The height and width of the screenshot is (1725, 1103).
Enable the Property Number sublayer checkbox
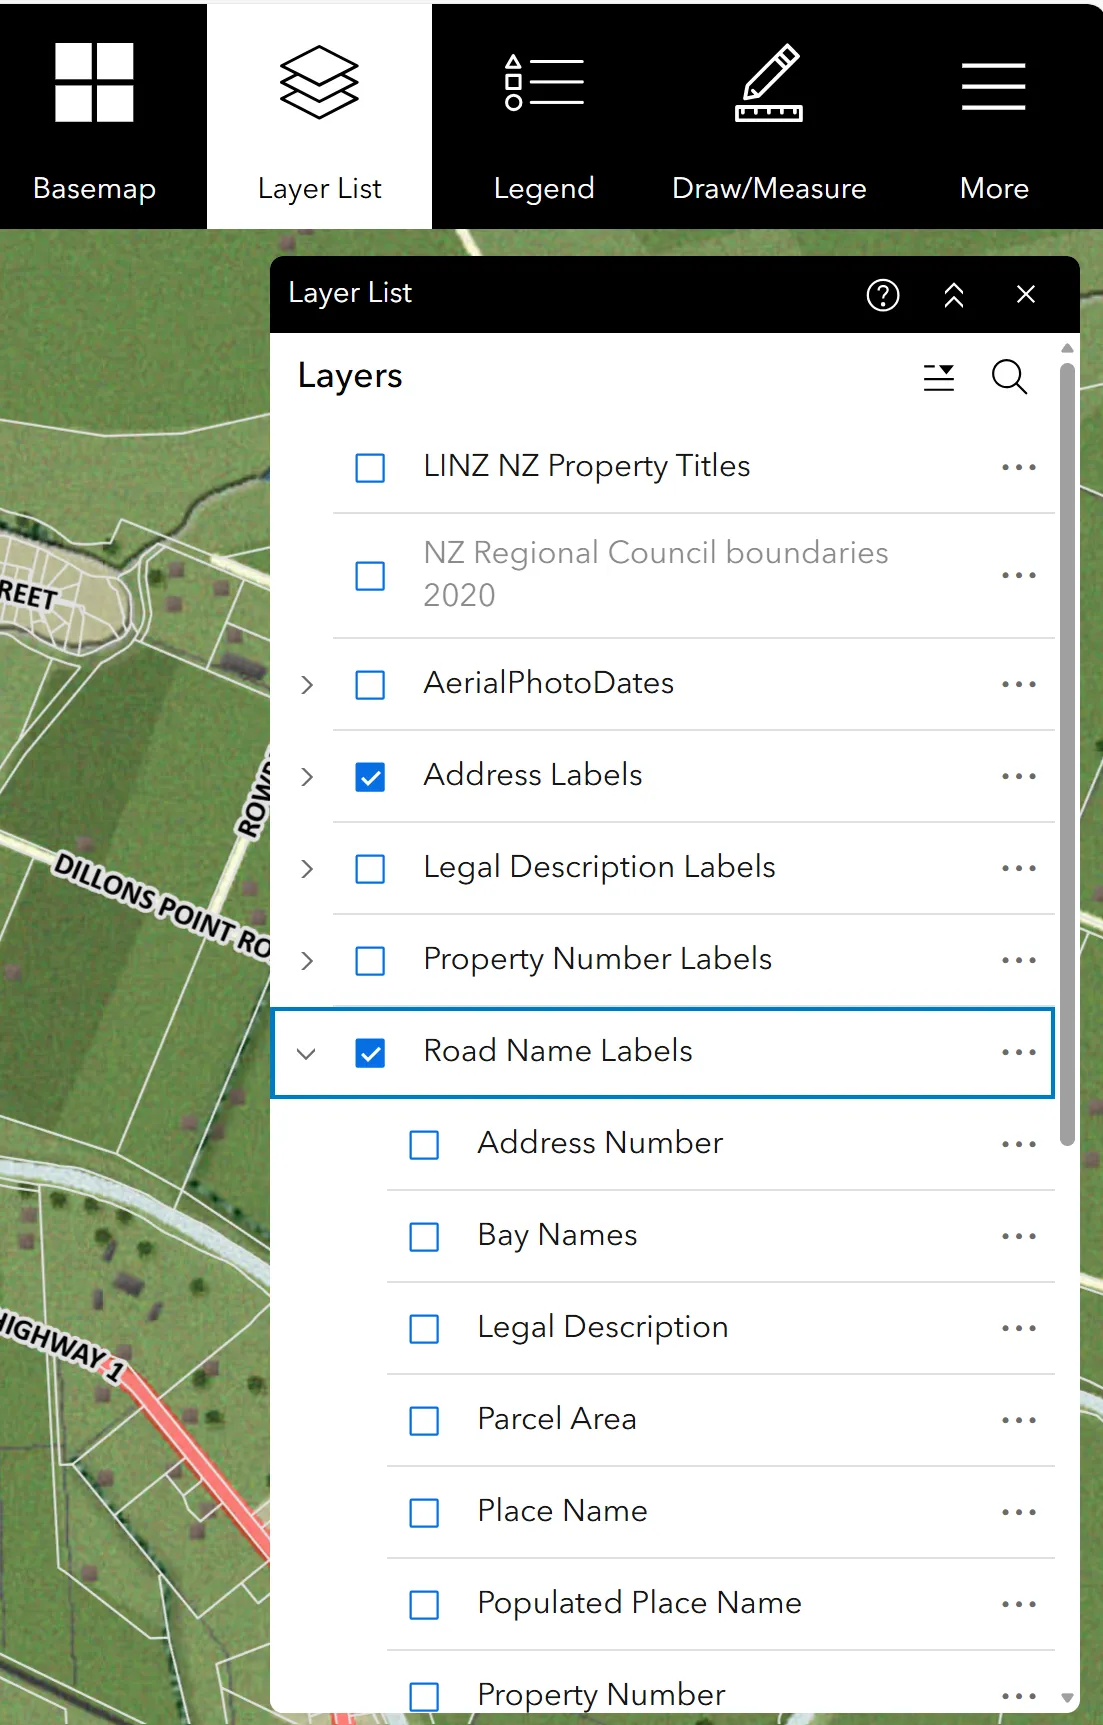424,1697
